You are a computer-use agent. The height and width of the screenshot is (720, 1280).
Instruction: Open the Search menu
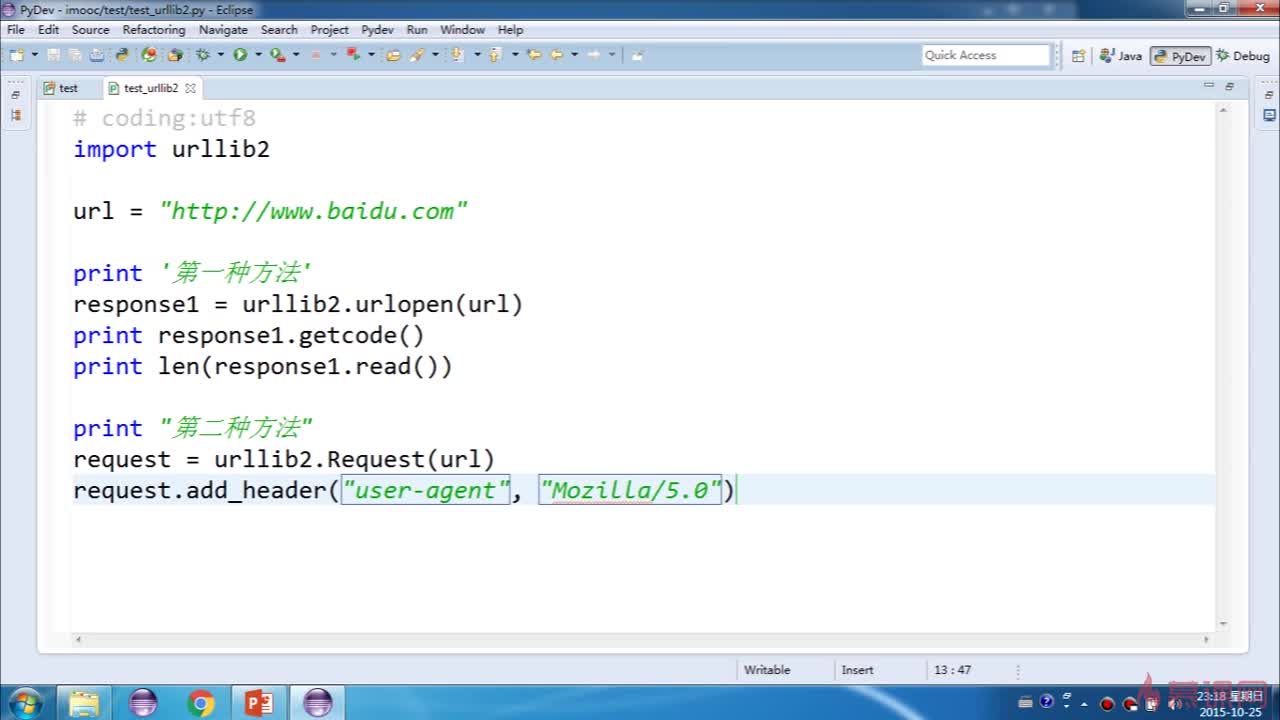pyautogui.click(x=279, y=30)
